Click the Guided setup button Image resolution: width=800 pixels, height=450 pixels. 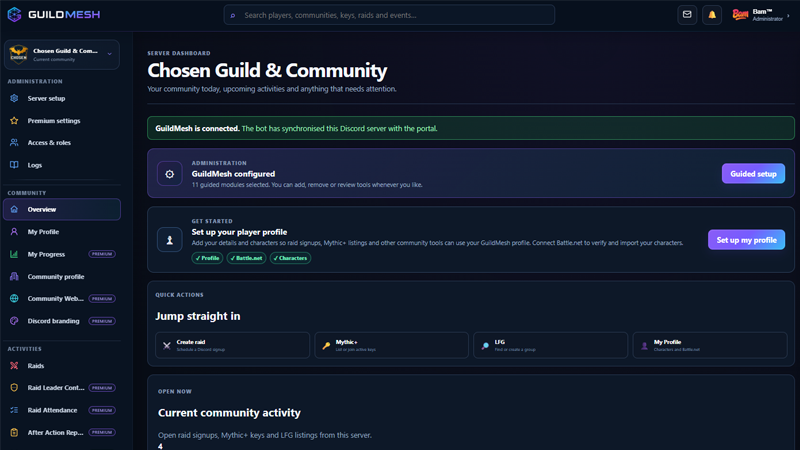point(753,173)
